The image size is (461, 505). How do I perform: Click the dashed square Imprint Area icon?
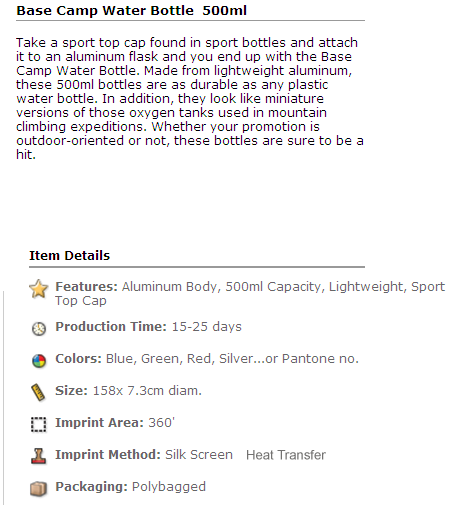coord(39,425)
